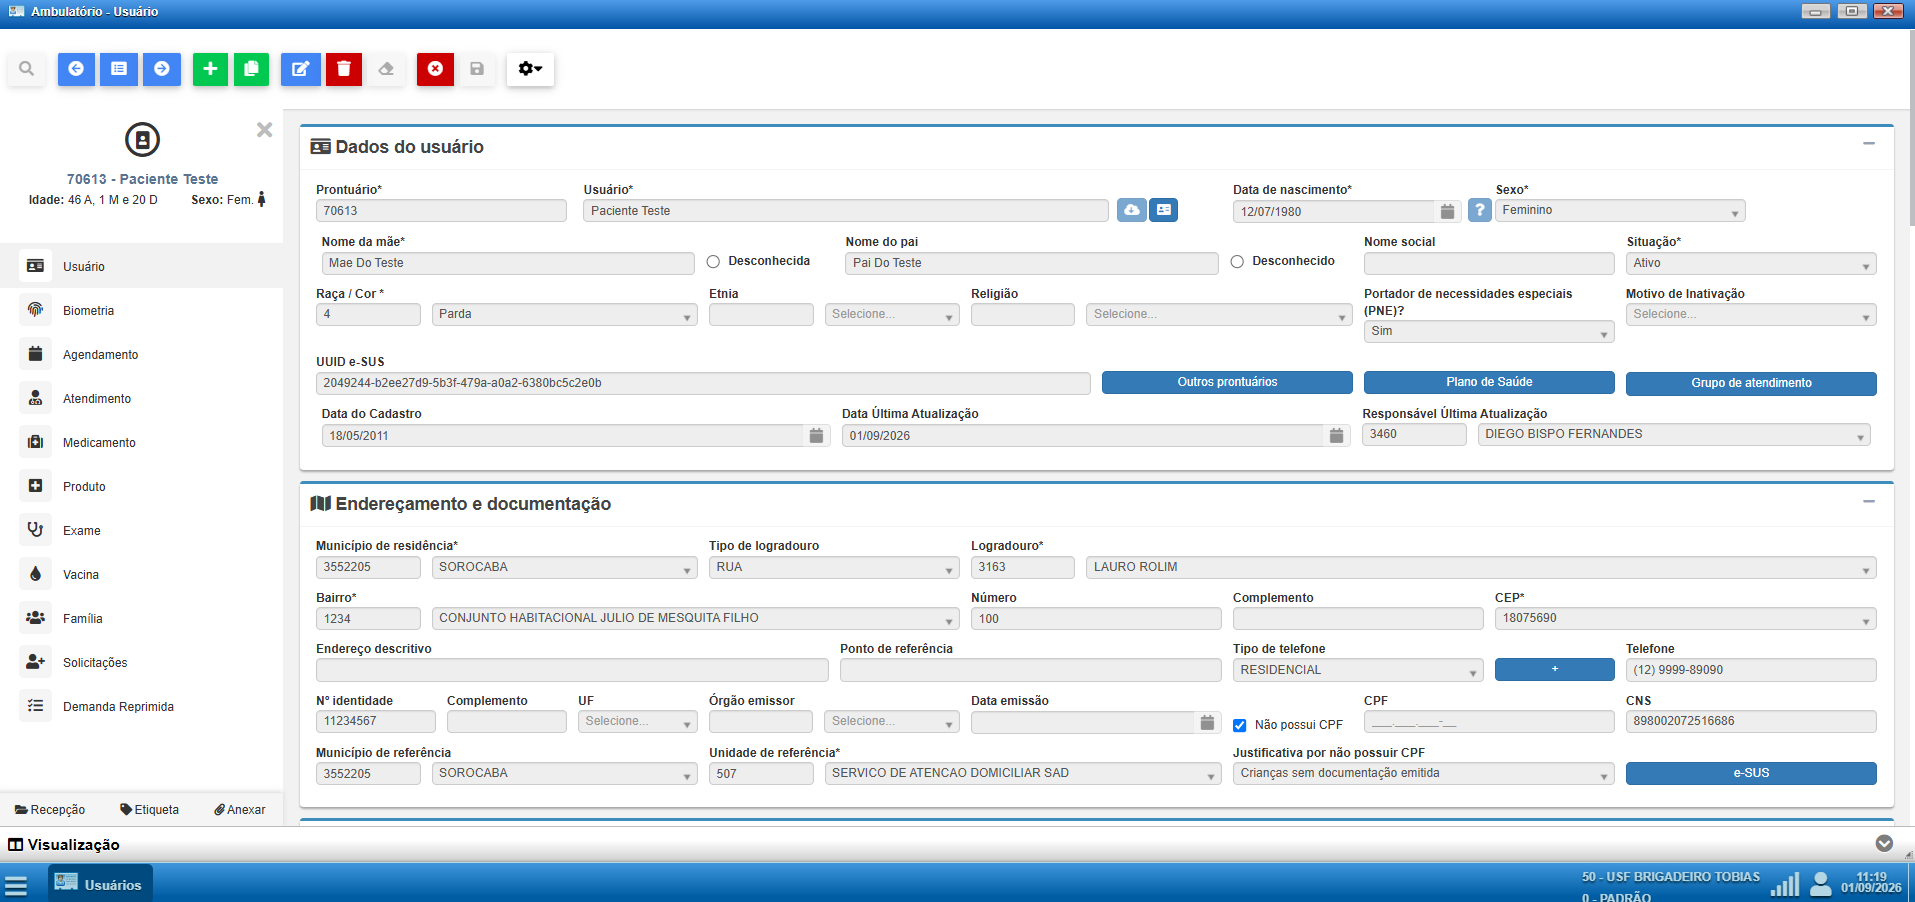Open Família in the sidebar
Viewport: 1915px width, 902px height.
click(141, 618)
